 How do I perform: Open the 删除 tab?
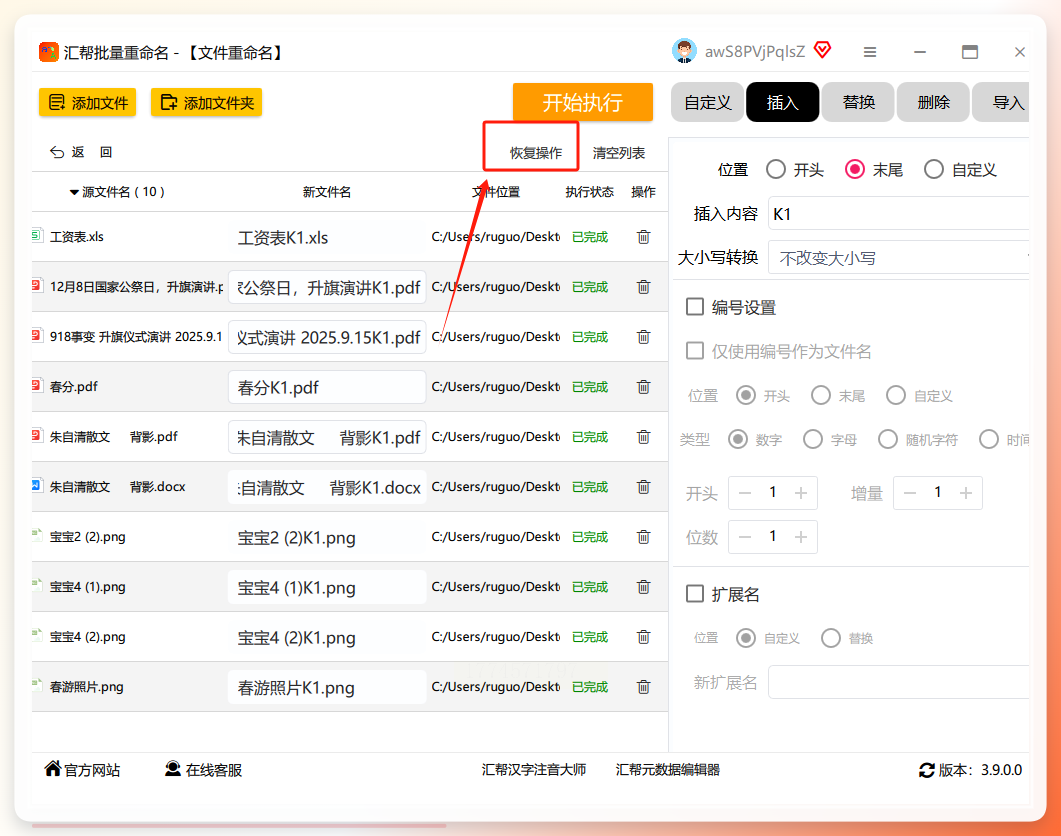(933, 102)
